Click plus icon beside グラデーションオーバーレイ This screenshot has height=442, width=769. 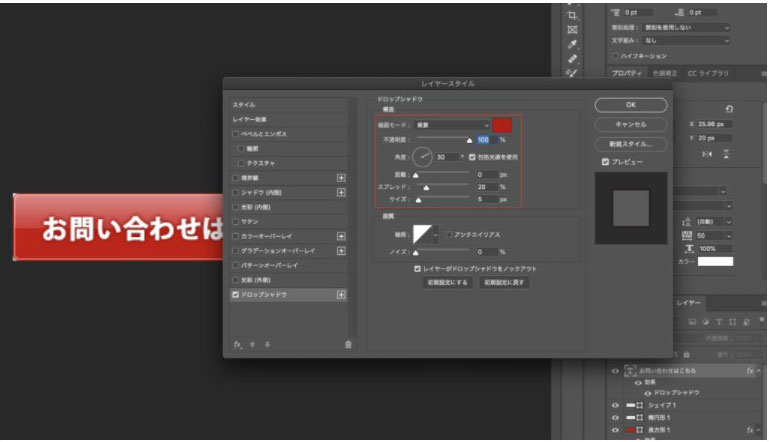tap(341, 251)
